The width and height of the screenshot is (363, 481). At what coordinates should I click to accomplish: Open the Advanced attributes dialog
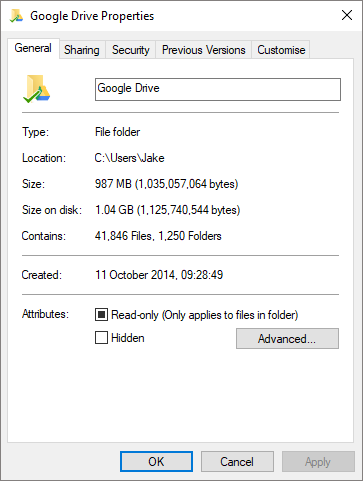[287, 339]
